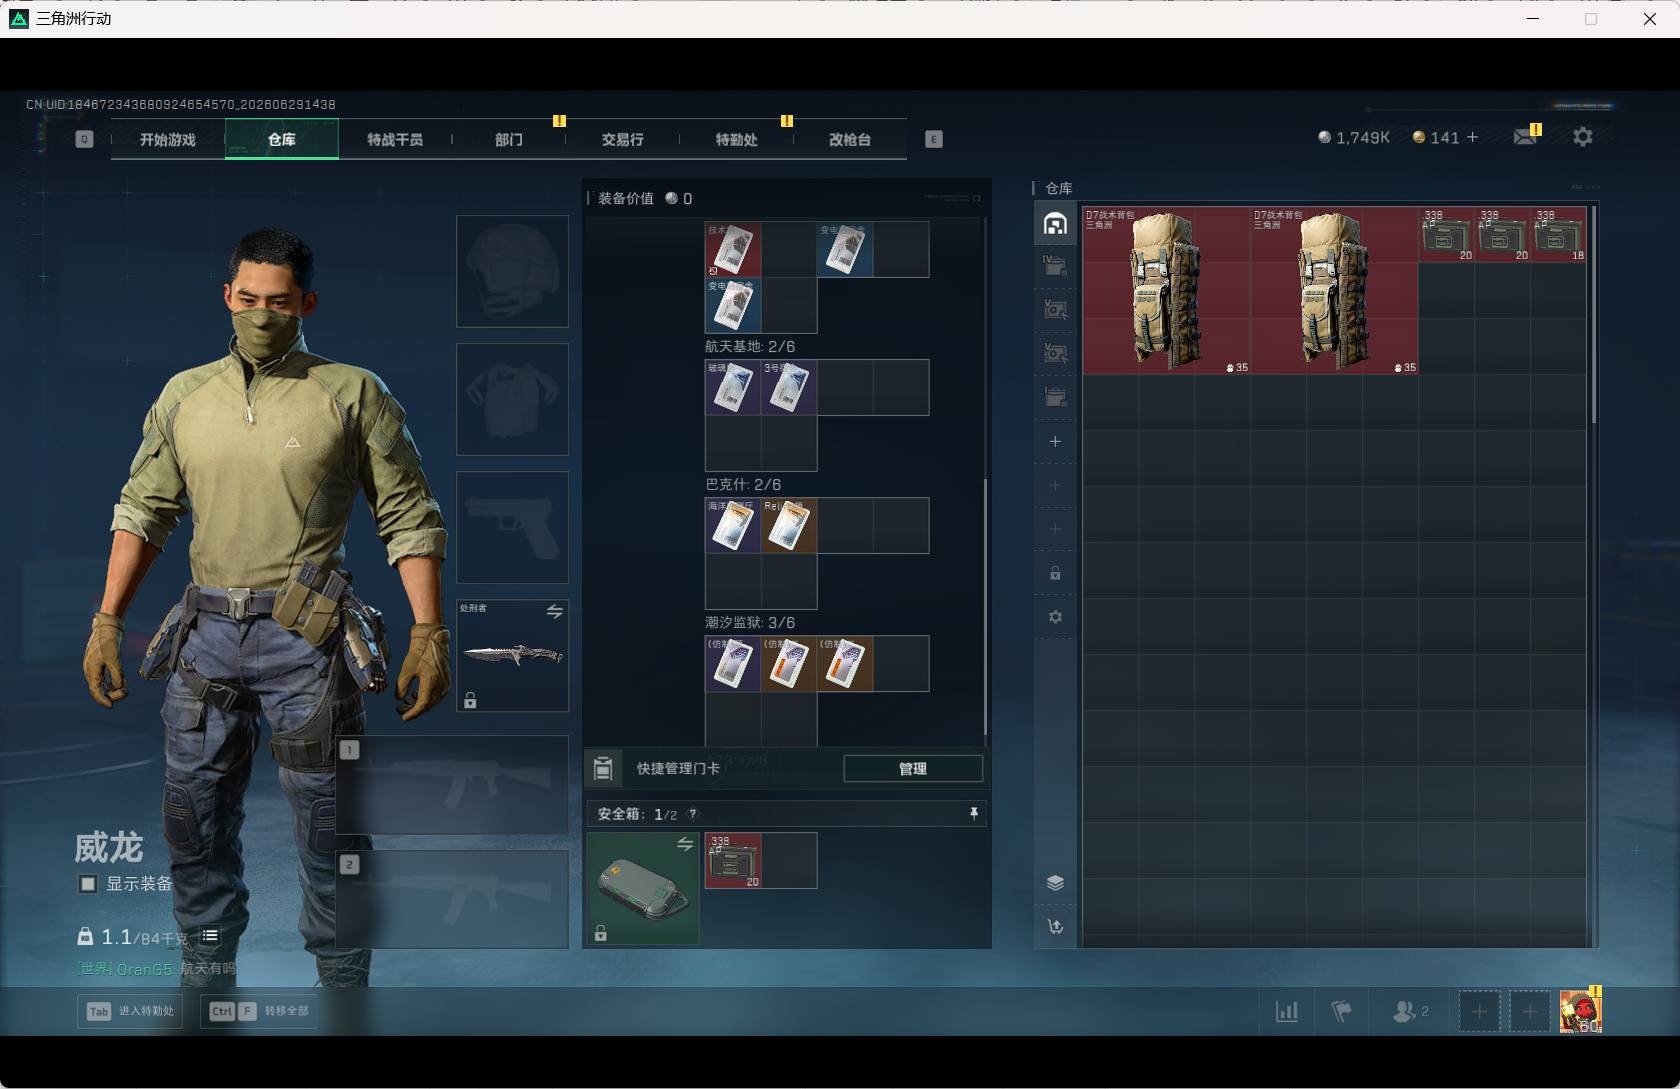
Task: Enable the 显示装备 checkbox
Action: 88,884
